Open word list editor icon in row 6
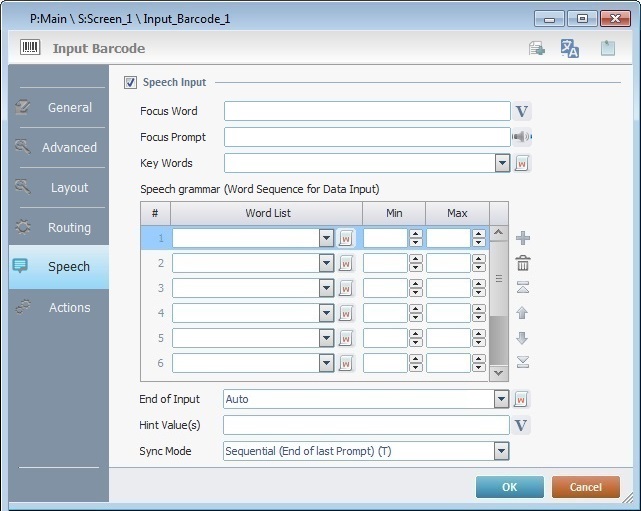The width and height of the screenshot is (641, 511). point(346,363)
